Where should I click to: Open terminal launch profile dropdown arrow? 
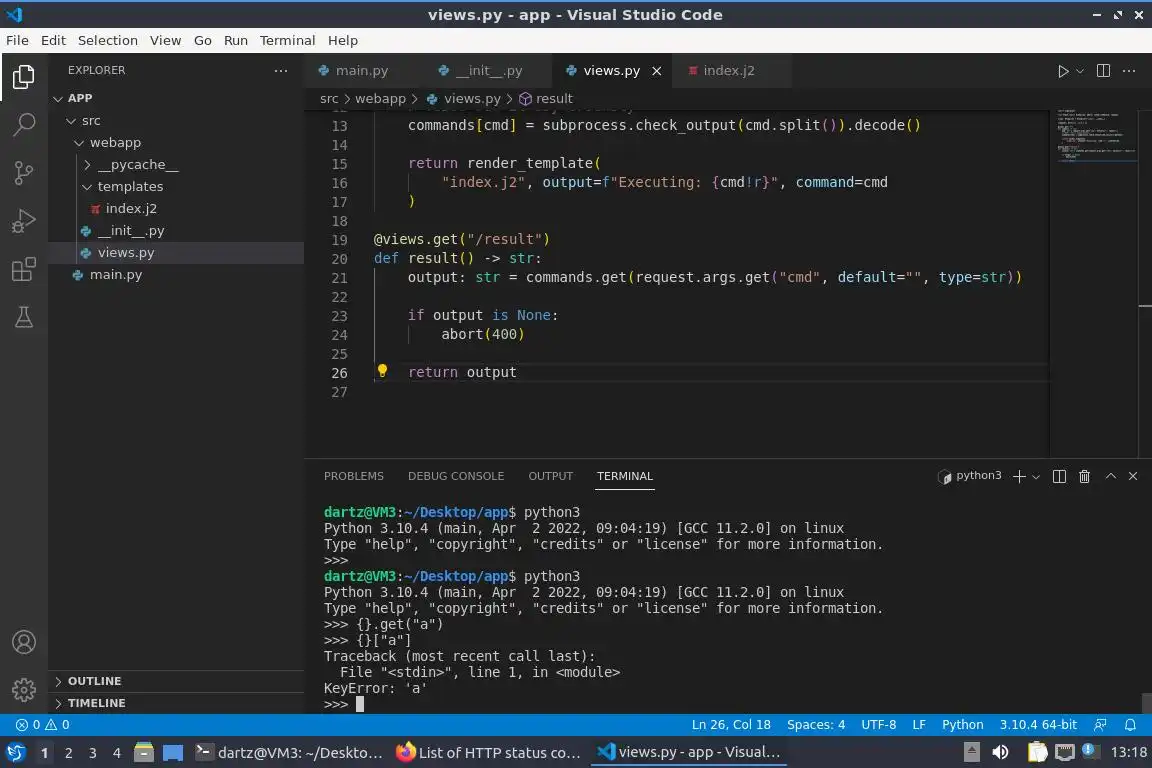click(1036, 477)
